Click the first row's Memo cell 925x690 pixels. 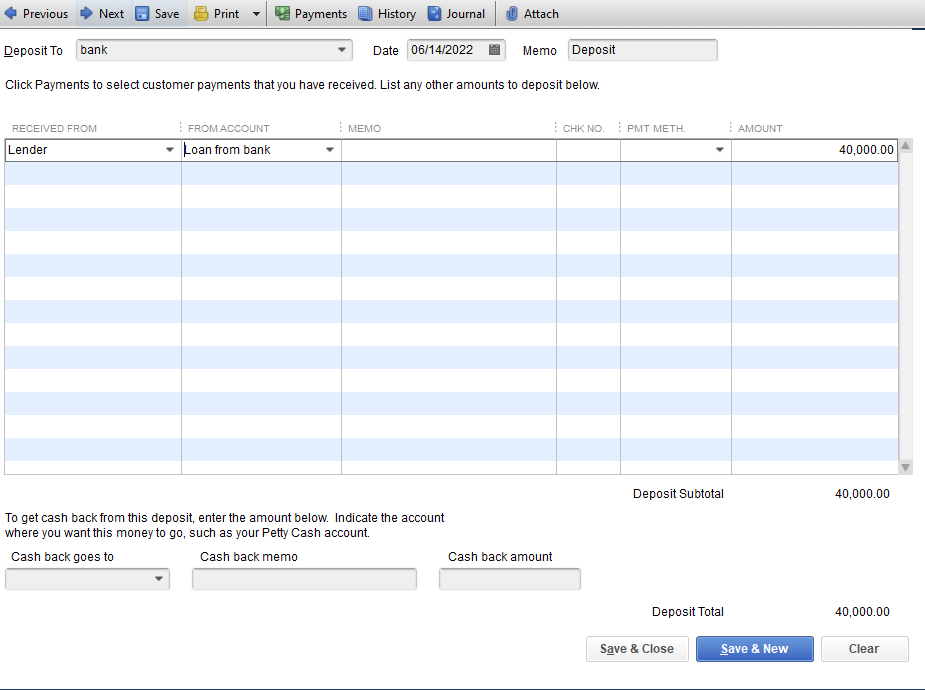[x=449, y=150]
